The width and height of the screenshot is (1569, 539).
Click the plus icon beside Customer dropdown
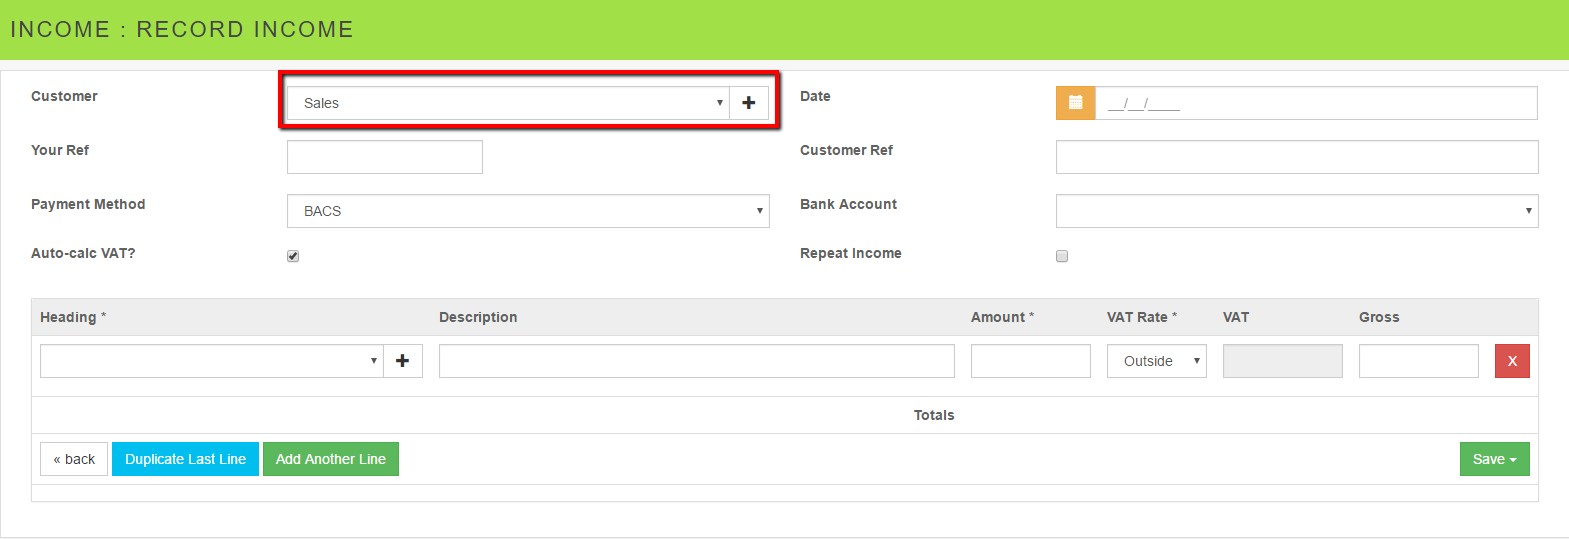(x=748, y=103)
